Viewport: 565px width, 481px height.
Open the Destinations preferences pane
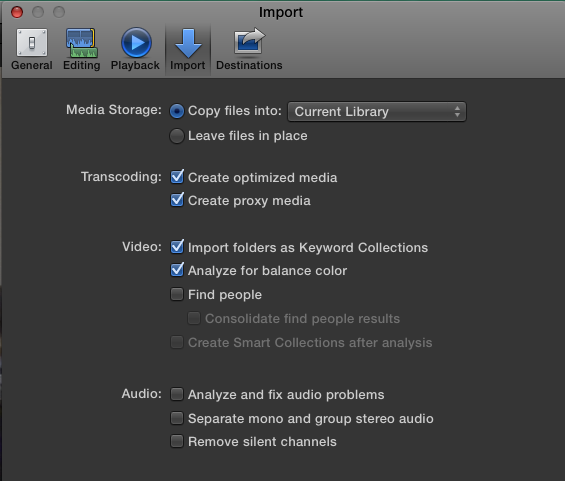tap(249, 49)
